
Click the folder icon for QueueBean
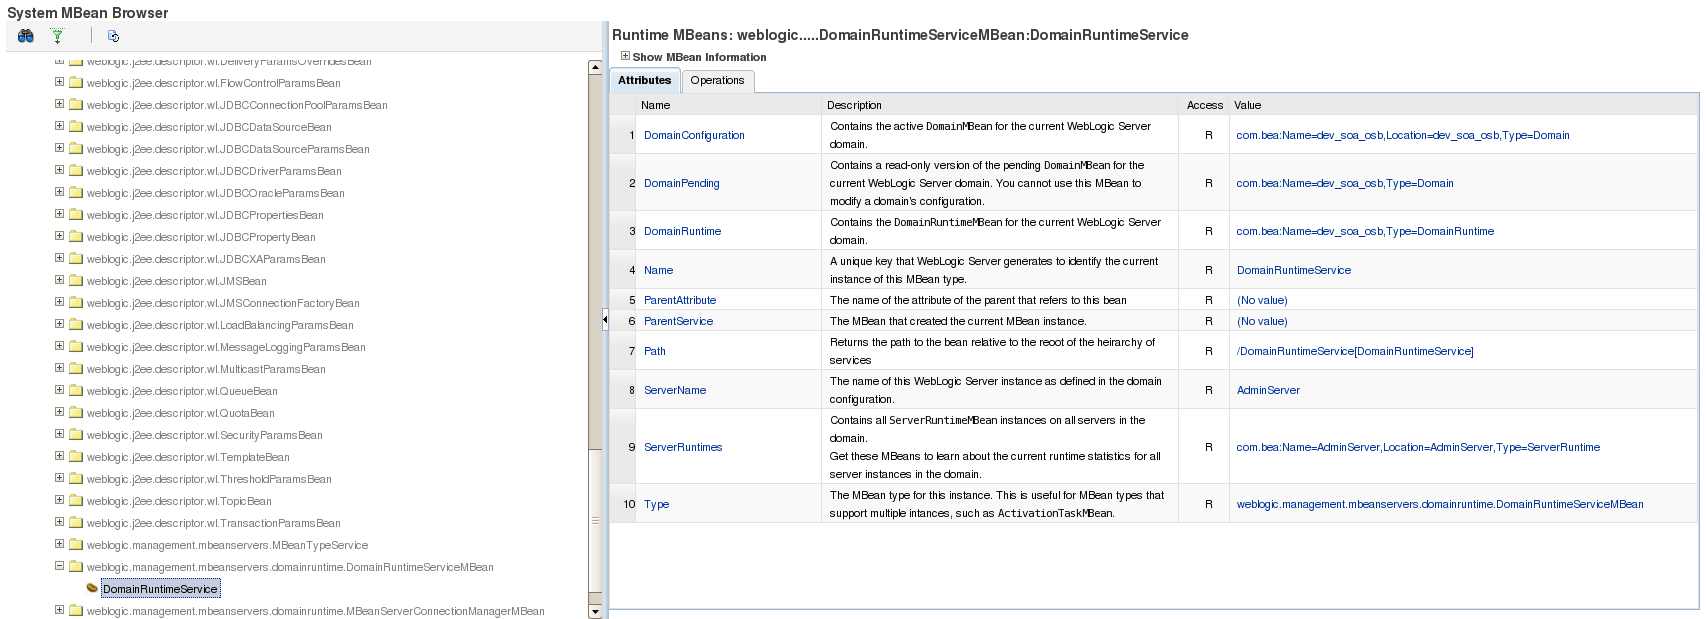click(76, 391)
